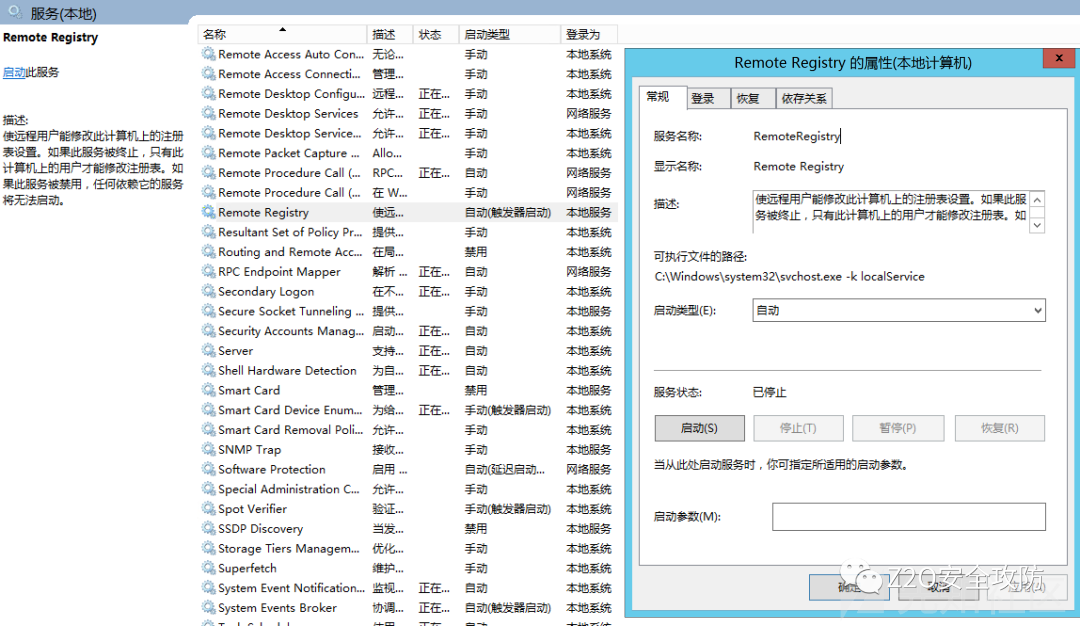Click the gear icon beside Resultant Set of Policy

pos(208,232)
